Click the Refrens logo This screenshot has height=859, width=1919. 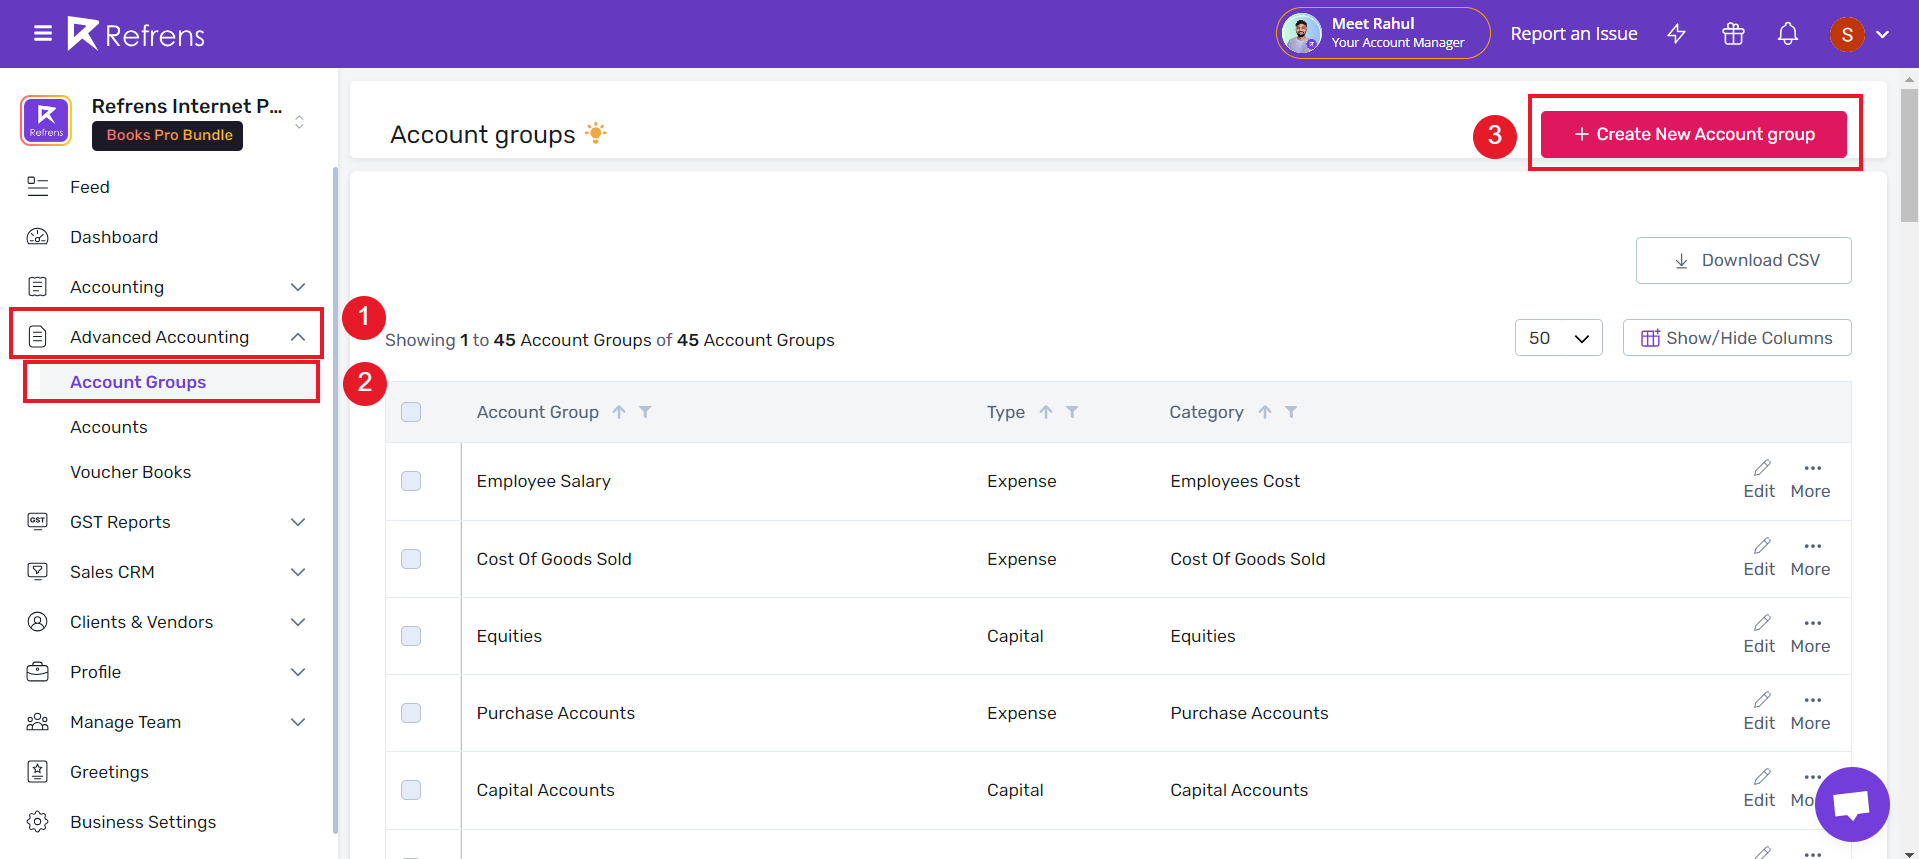tap(136, 34)
